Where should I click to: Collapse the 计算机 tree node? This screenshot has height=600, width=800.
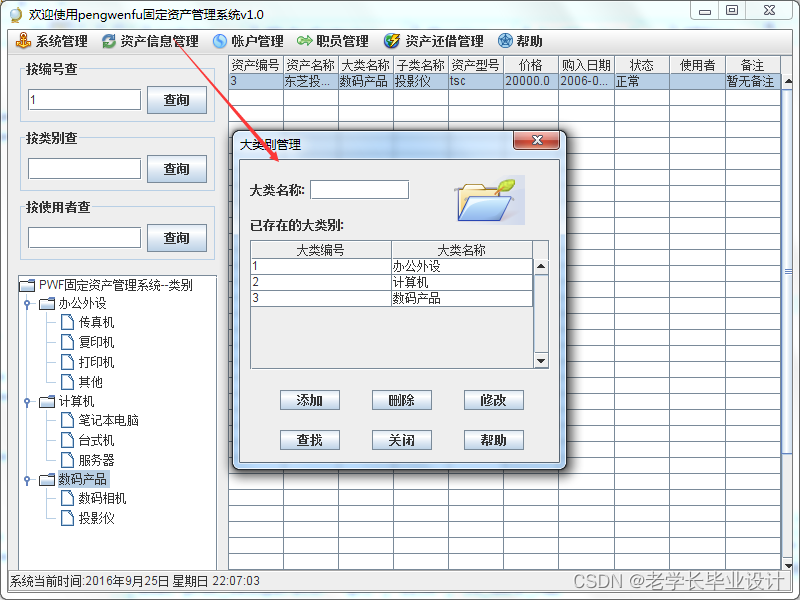pyautogui.click(x=28, y=399)
